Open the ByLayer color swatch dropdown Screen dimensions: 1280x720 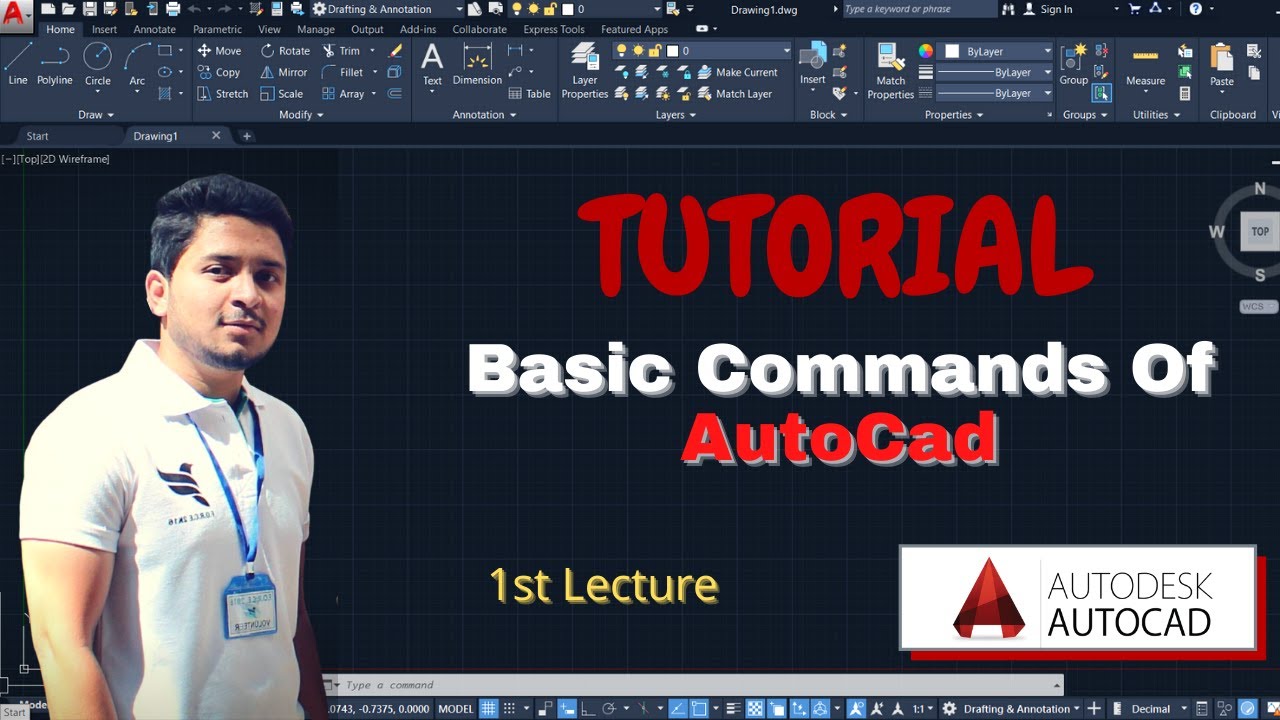point(996,51)
